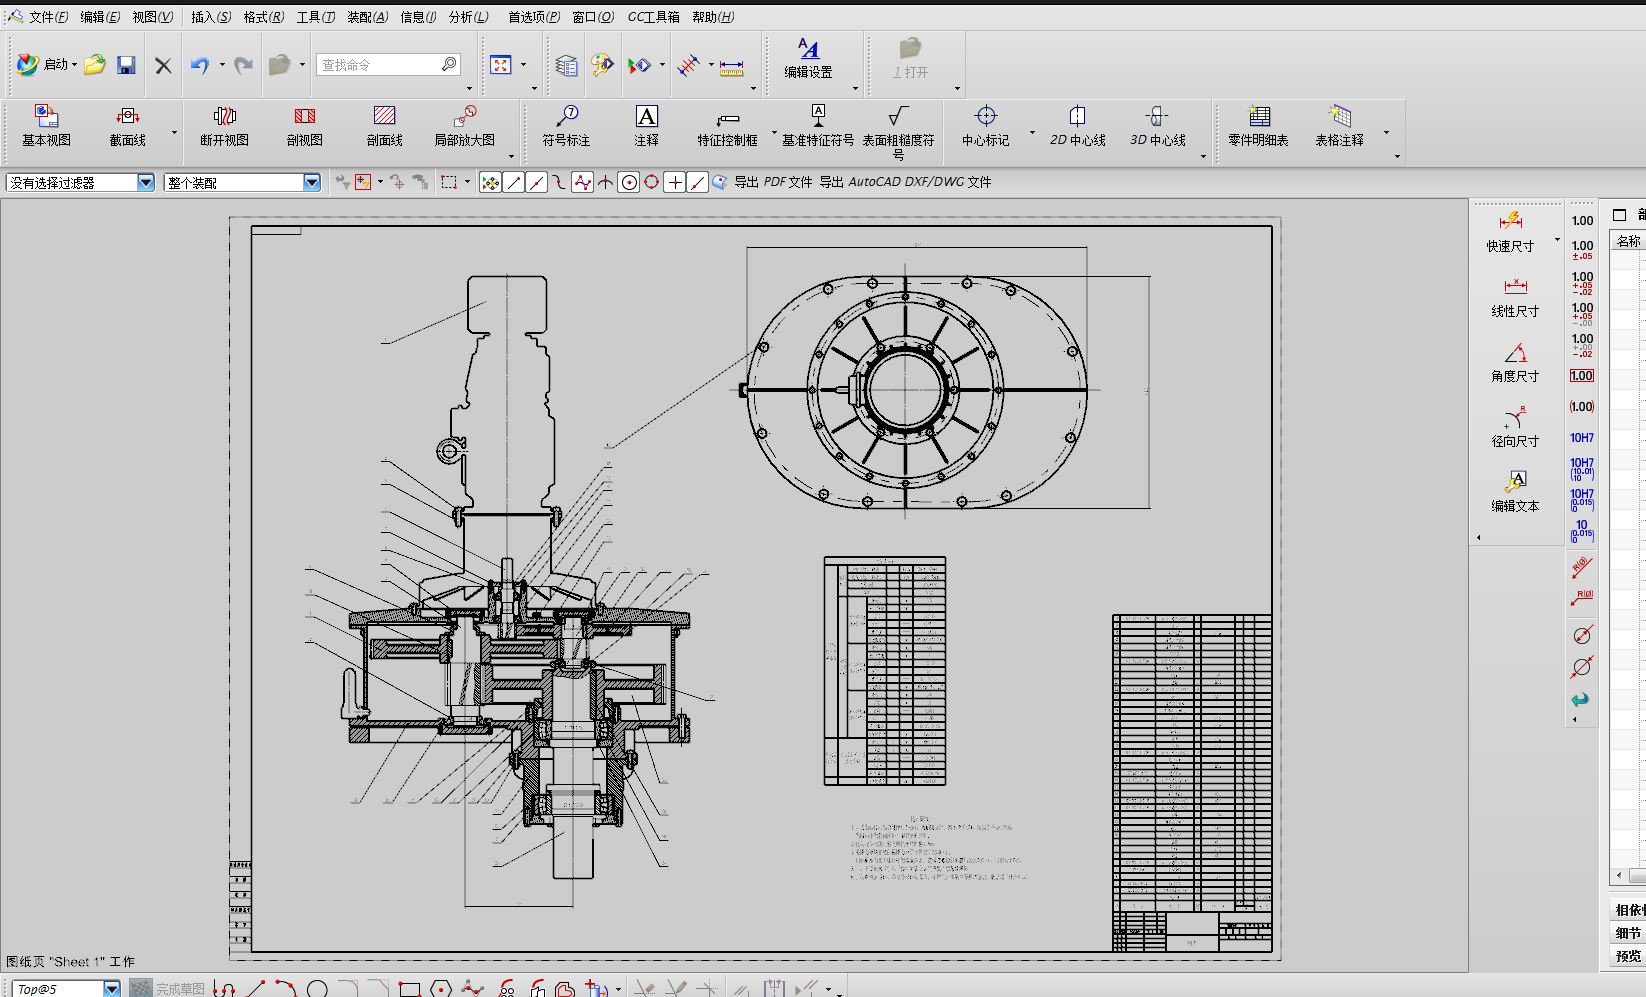
Task: Click 导出 AutoCAD DXF/DWG 文件 button
Action: (x=905, y=182)
